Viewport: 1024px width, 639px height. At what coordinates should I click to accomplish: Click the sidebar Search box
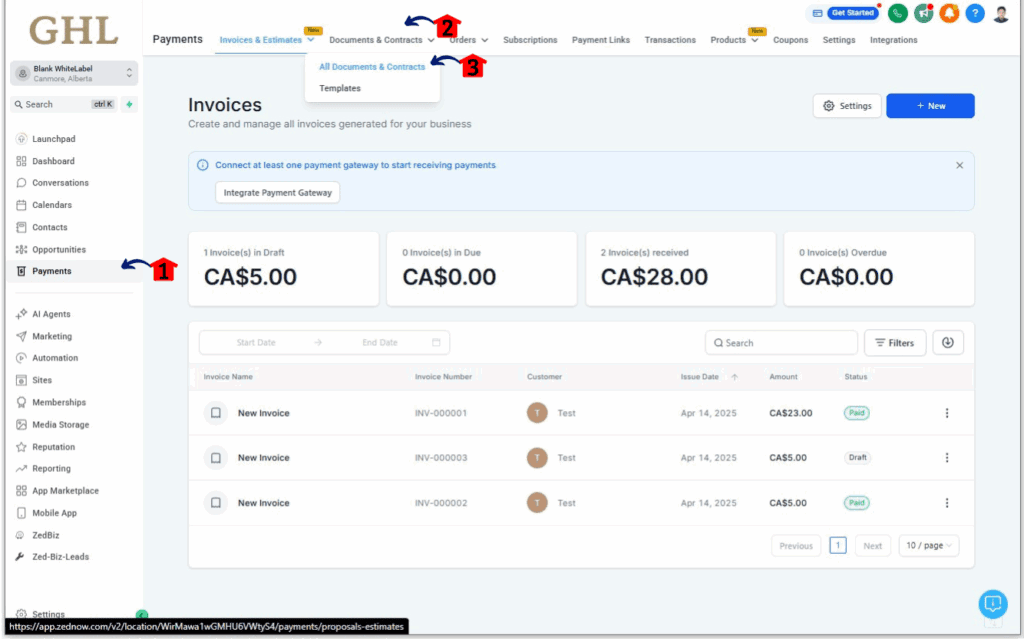point(64,105)
